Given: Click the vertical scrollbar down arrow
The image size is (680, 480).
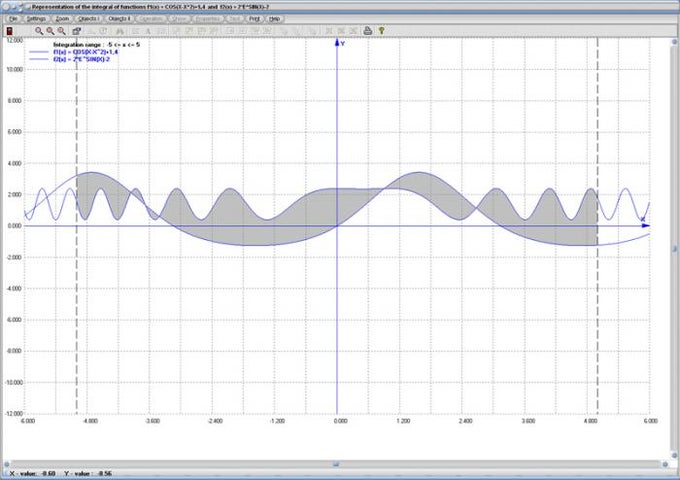Looking at the screenshot, I should click(674, 455).
